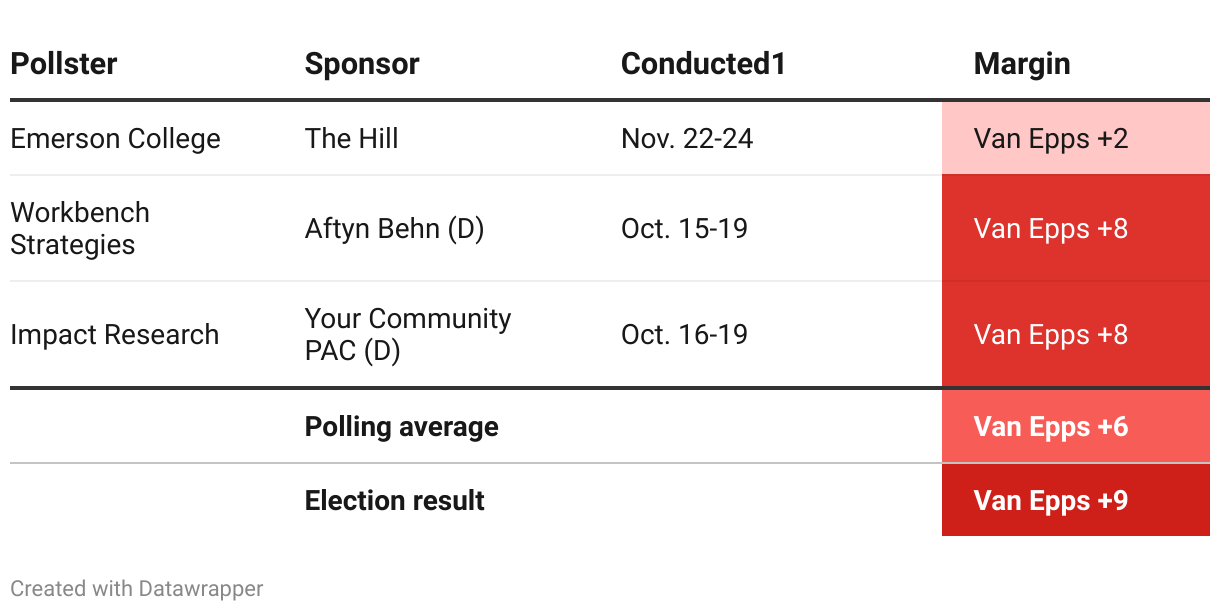Click the Pollster column header
The height and width of the screenshot is (612, 1220).
(64, 64)
